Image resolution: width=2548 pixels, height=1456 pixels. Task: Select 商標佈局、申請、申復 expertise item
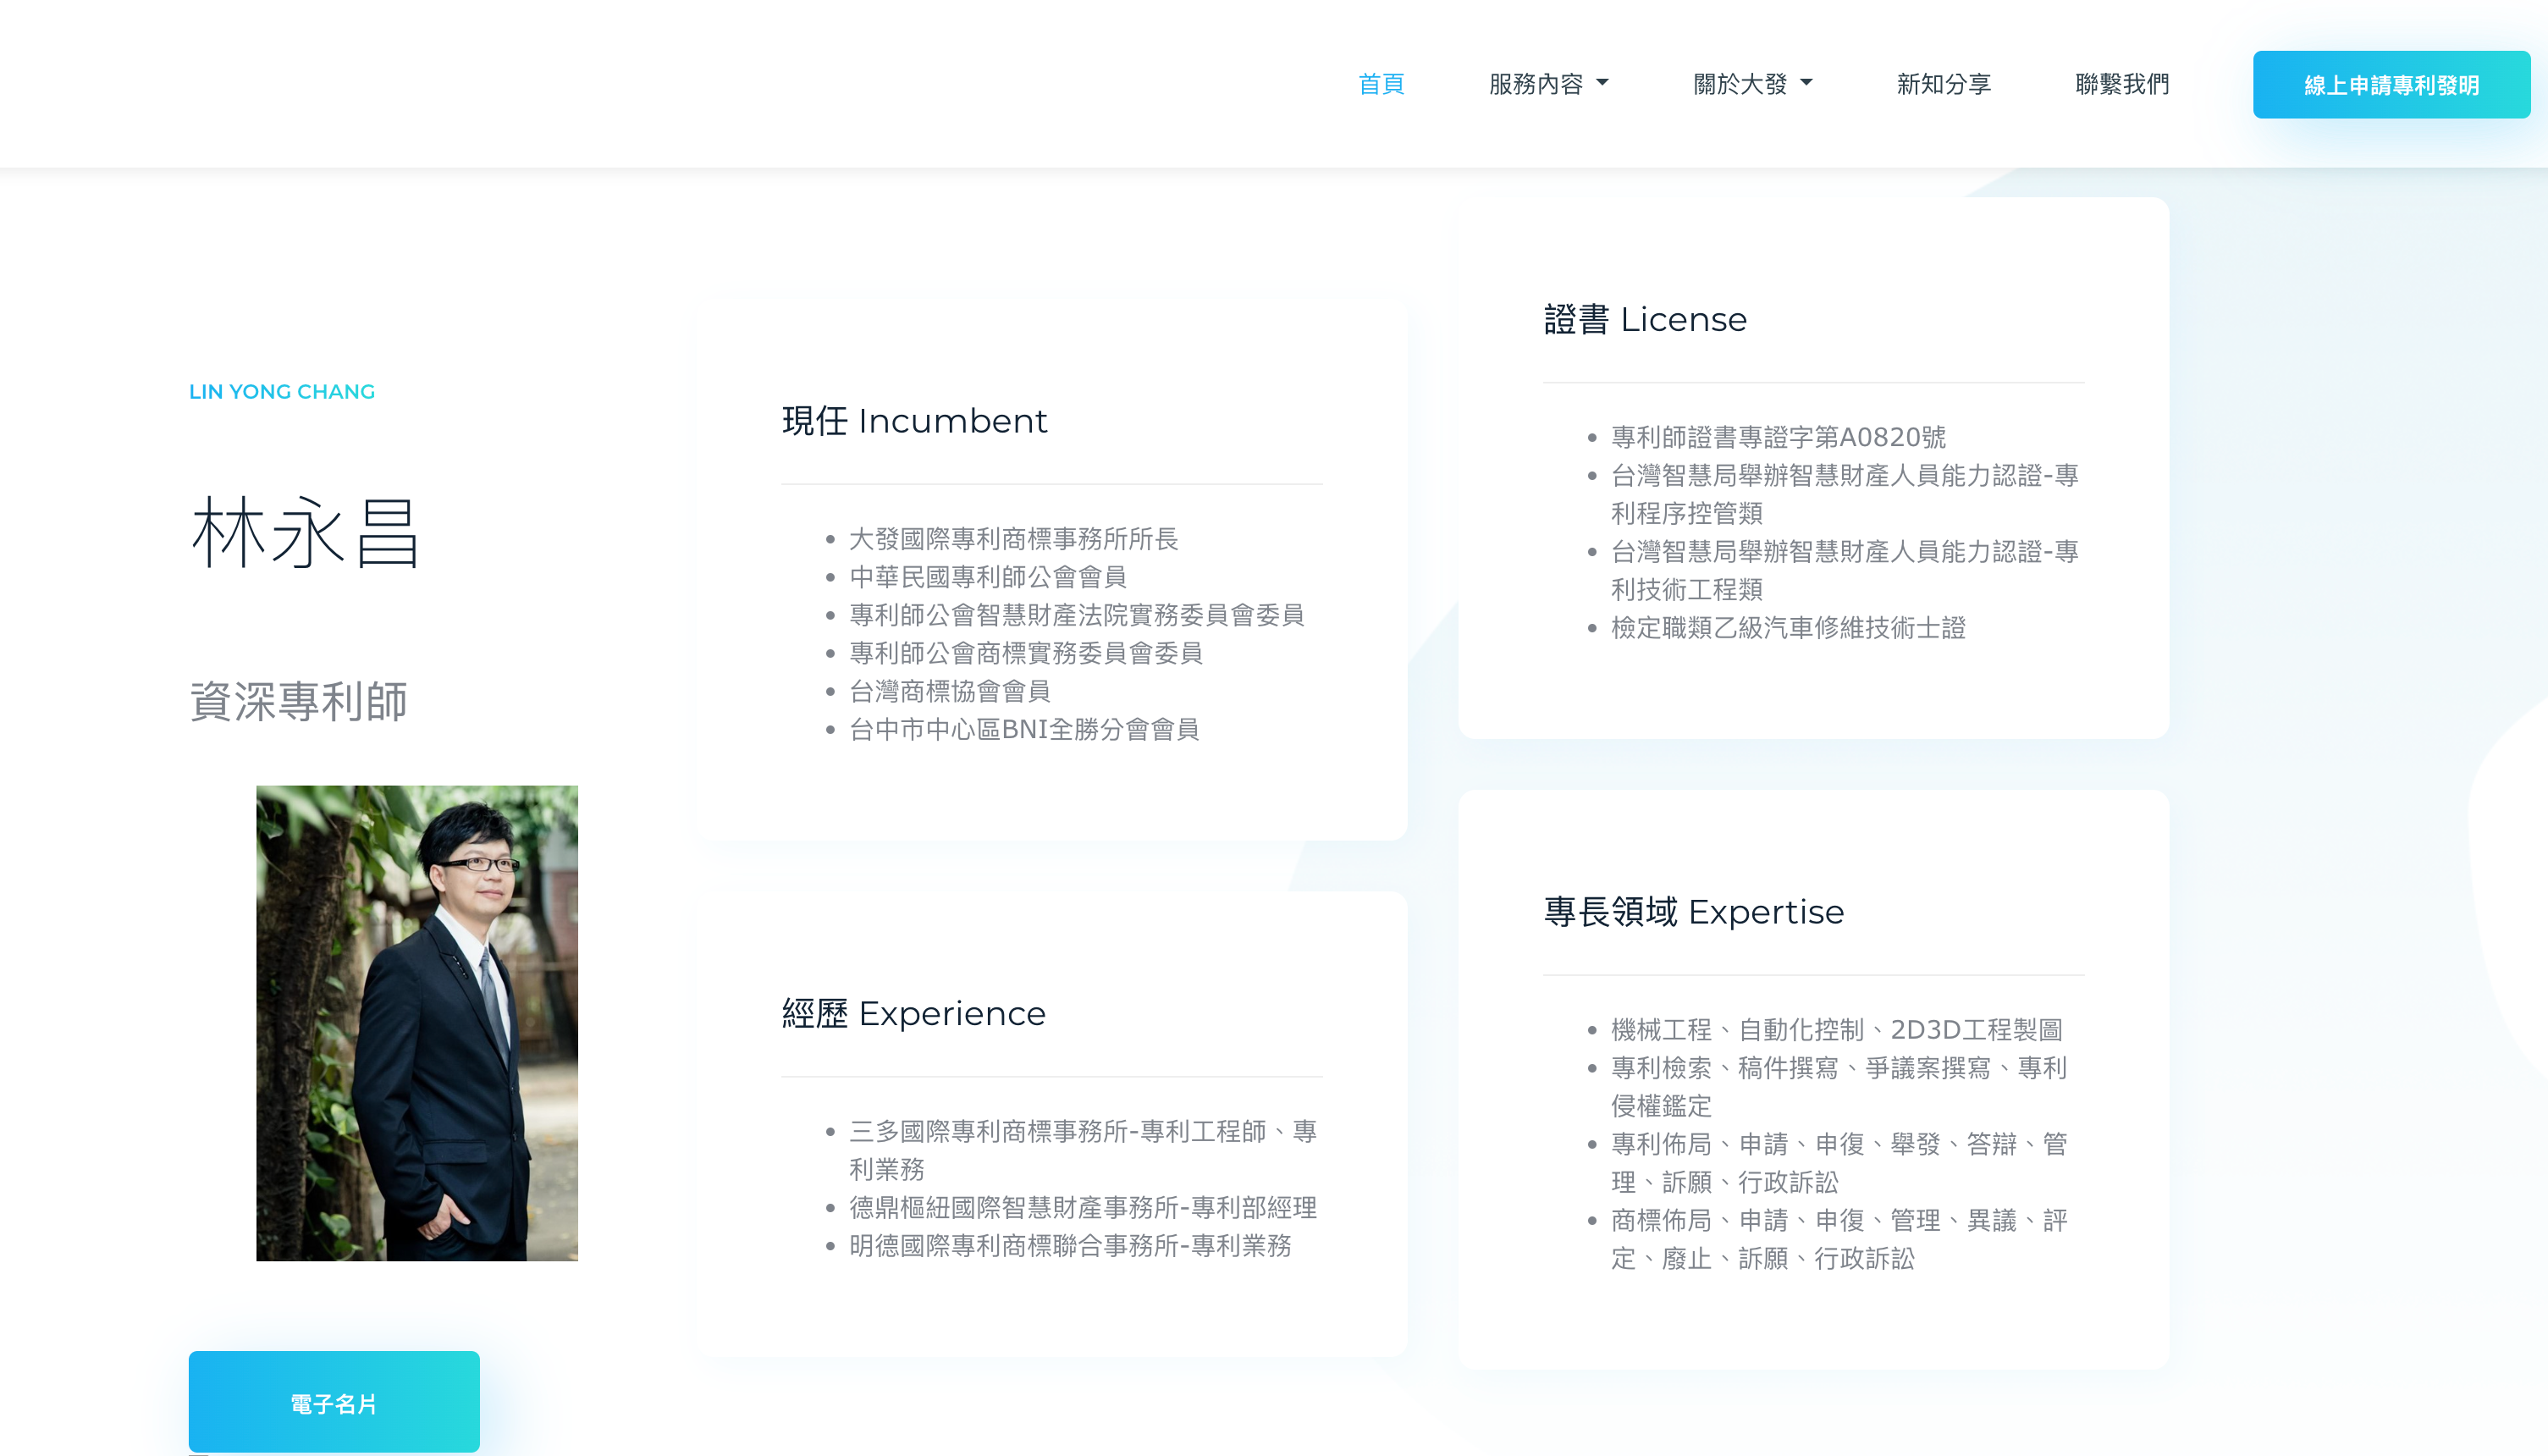click(1839, 1239)
